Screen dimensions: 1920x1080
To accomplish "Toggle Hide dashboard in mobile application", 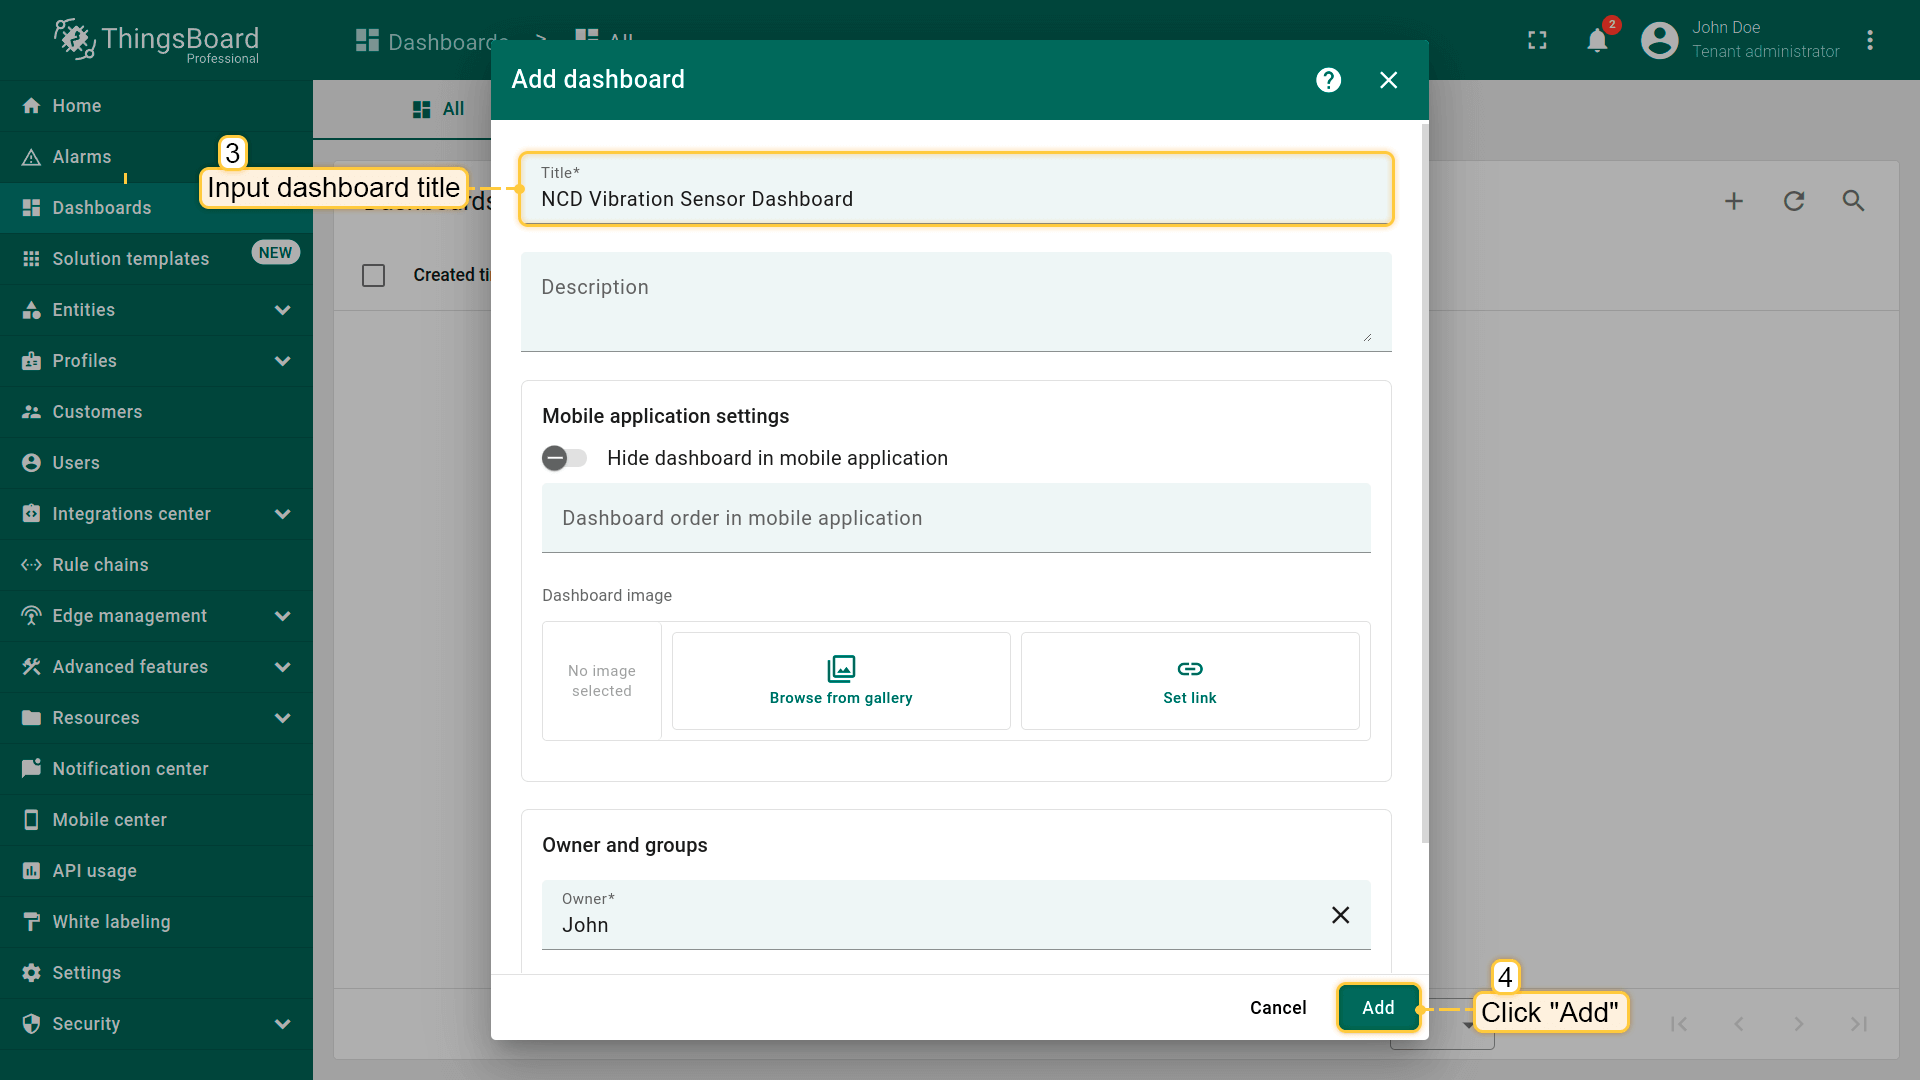I will tap(565, 458).
